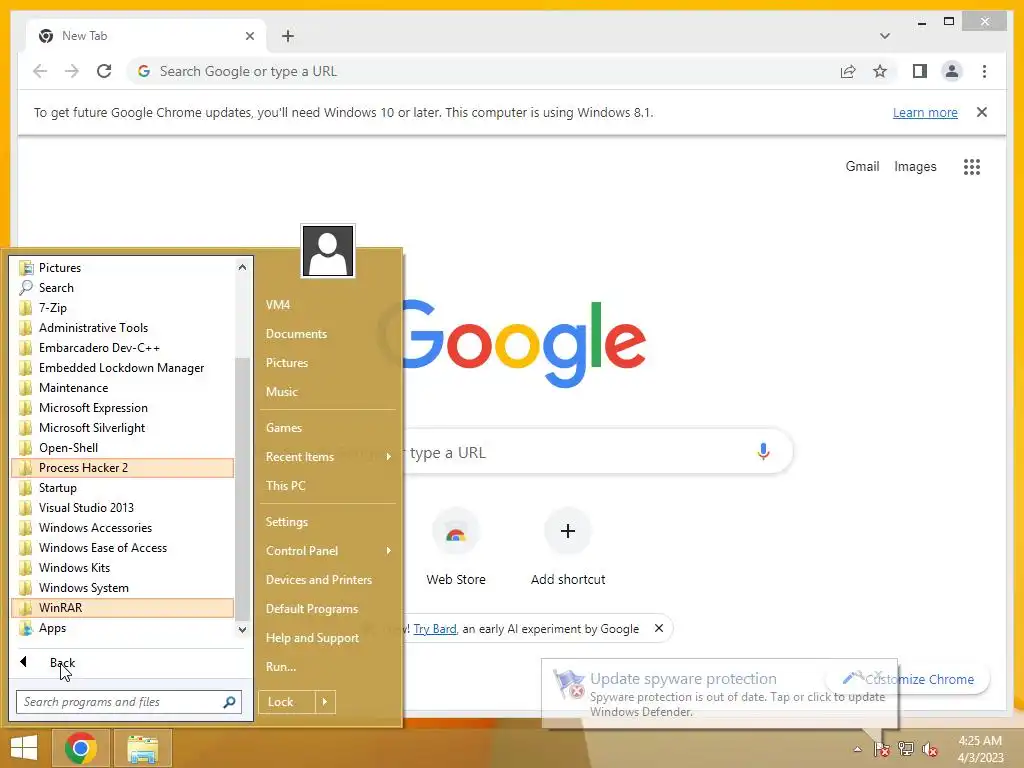Image resolution: width=1024 pixels, height=768 pixels.
Task: Open the Lock options arrow
Action: click(x=325, y=702)
